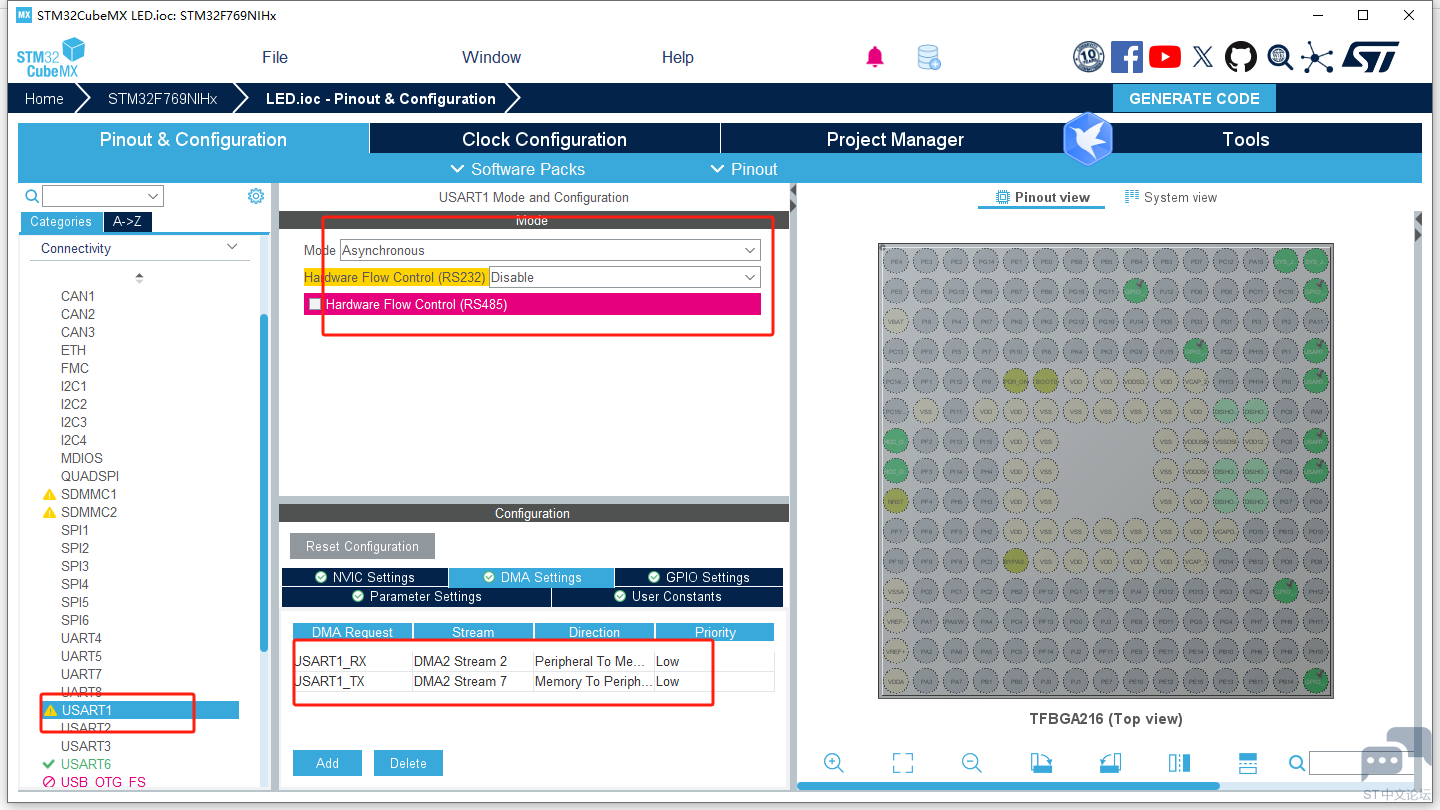Open the Mode Asynchronous dropdown
The width and height of the screenshot is (1440, 810).
coord(550,250)
